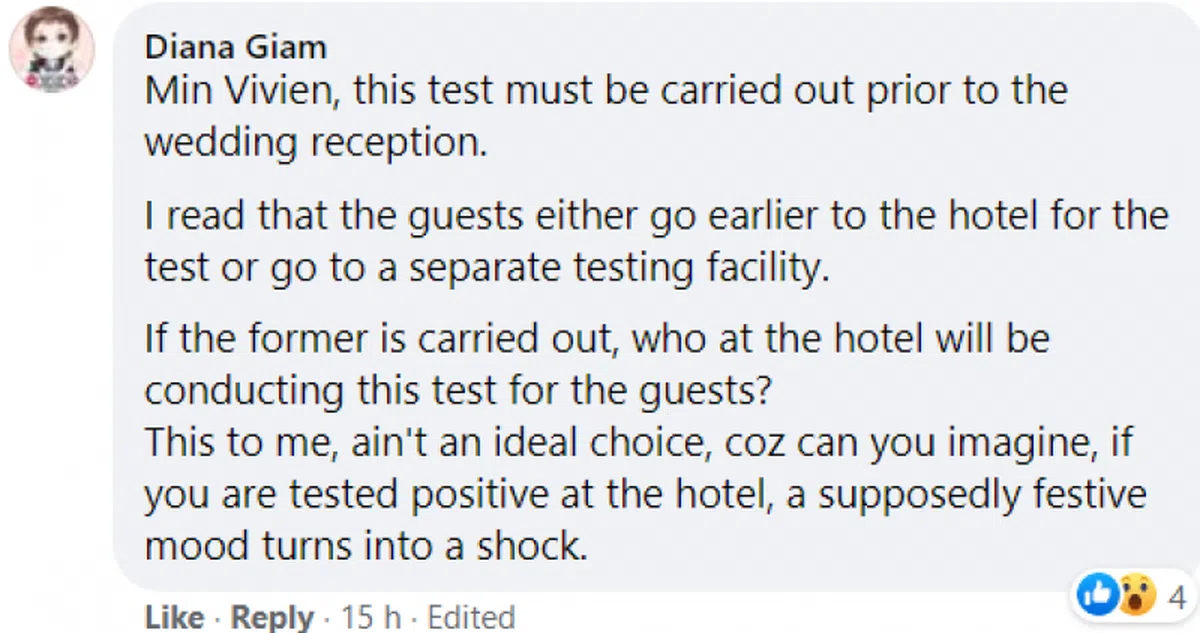Screen dimensions: 1200x633
Task: Click the grey comment bubble background
Action: point(900,560)
